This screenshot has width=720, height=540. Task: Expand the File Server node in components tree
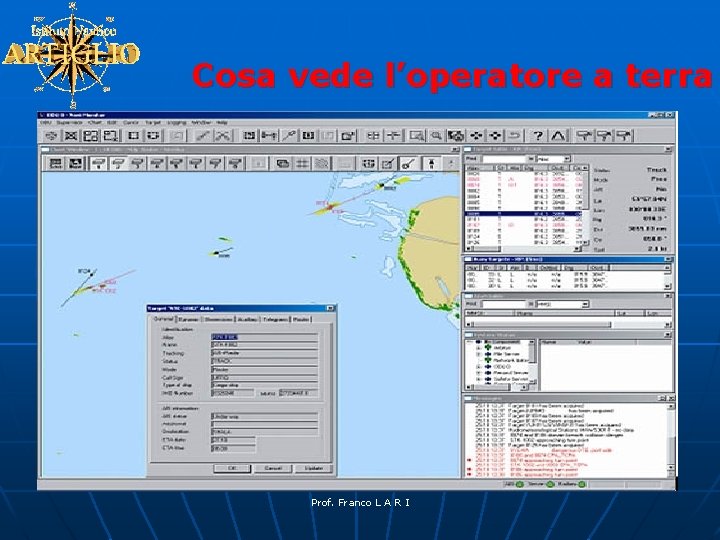click(x=478, y=354)
